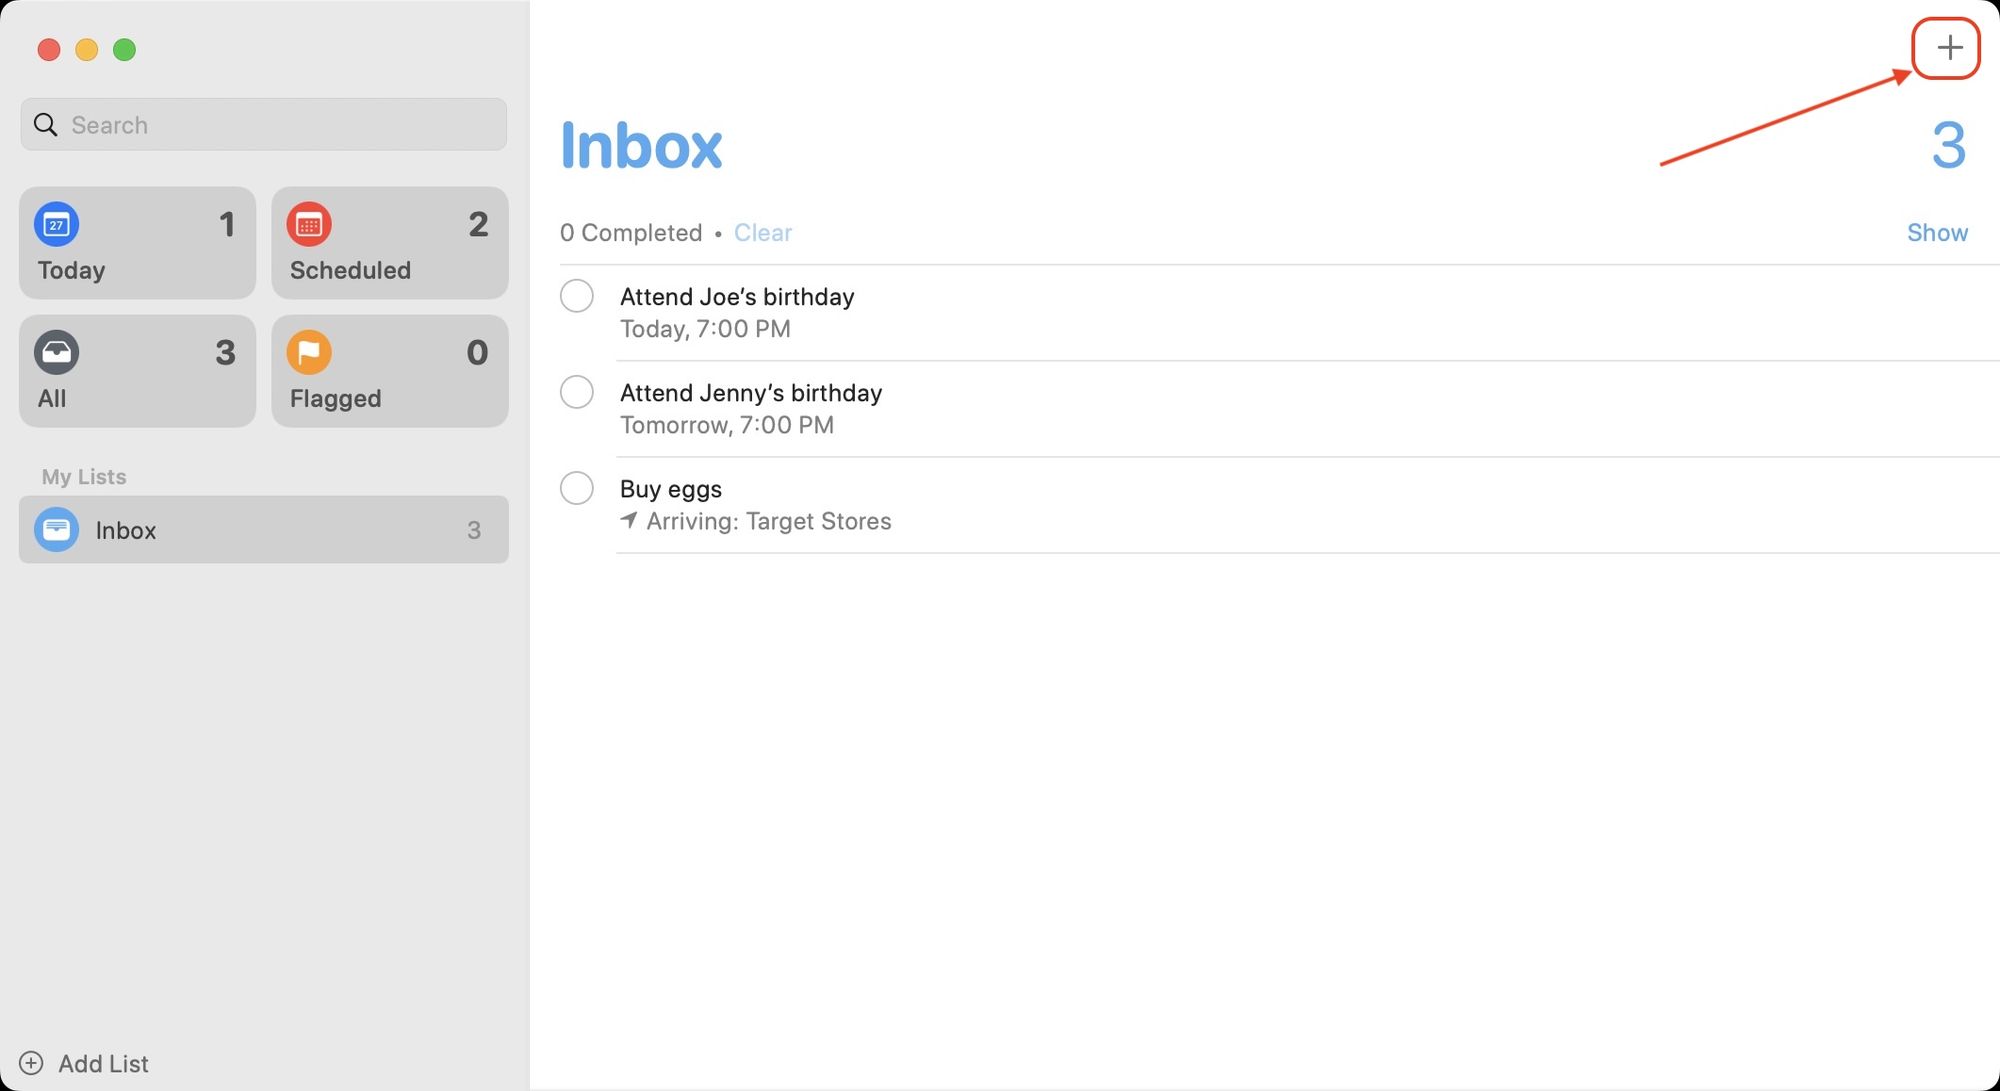Select the Attend Joe's birthday reminder text
Screen dimensions: 2000x1091
click(737, 296)
